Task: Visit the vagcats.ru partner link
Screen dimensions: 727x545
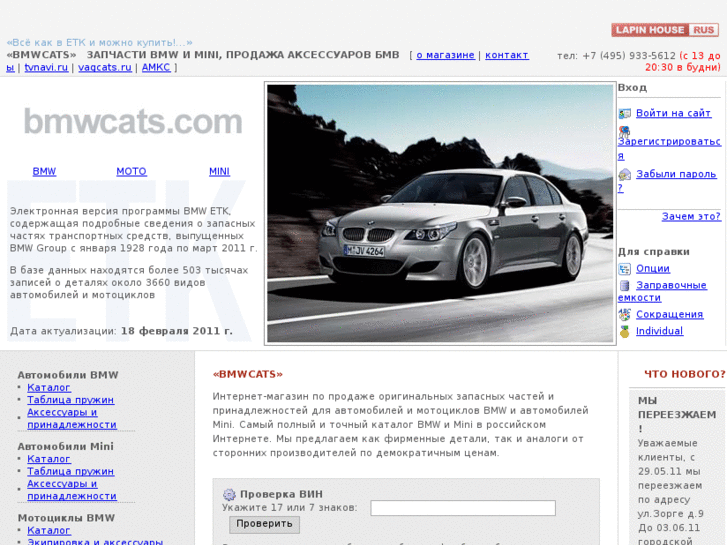Action: pos(105,68)
